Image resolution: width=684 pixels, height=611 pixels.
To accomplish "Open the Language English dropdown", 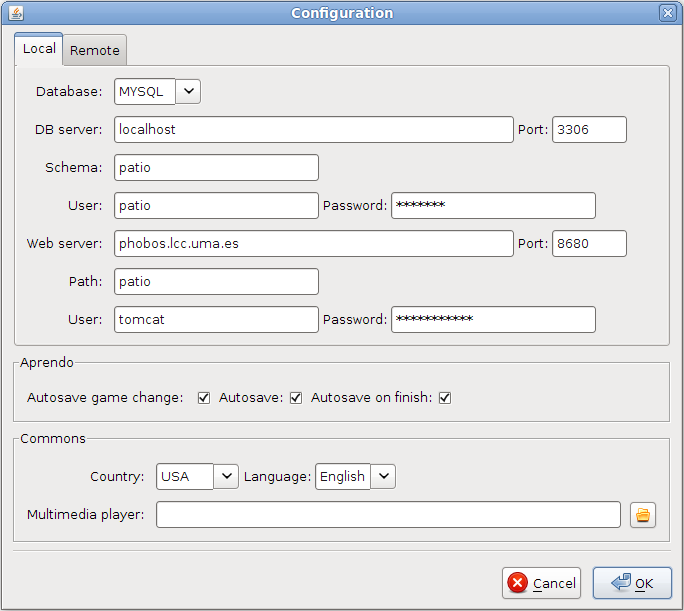I will coord(383,476).
